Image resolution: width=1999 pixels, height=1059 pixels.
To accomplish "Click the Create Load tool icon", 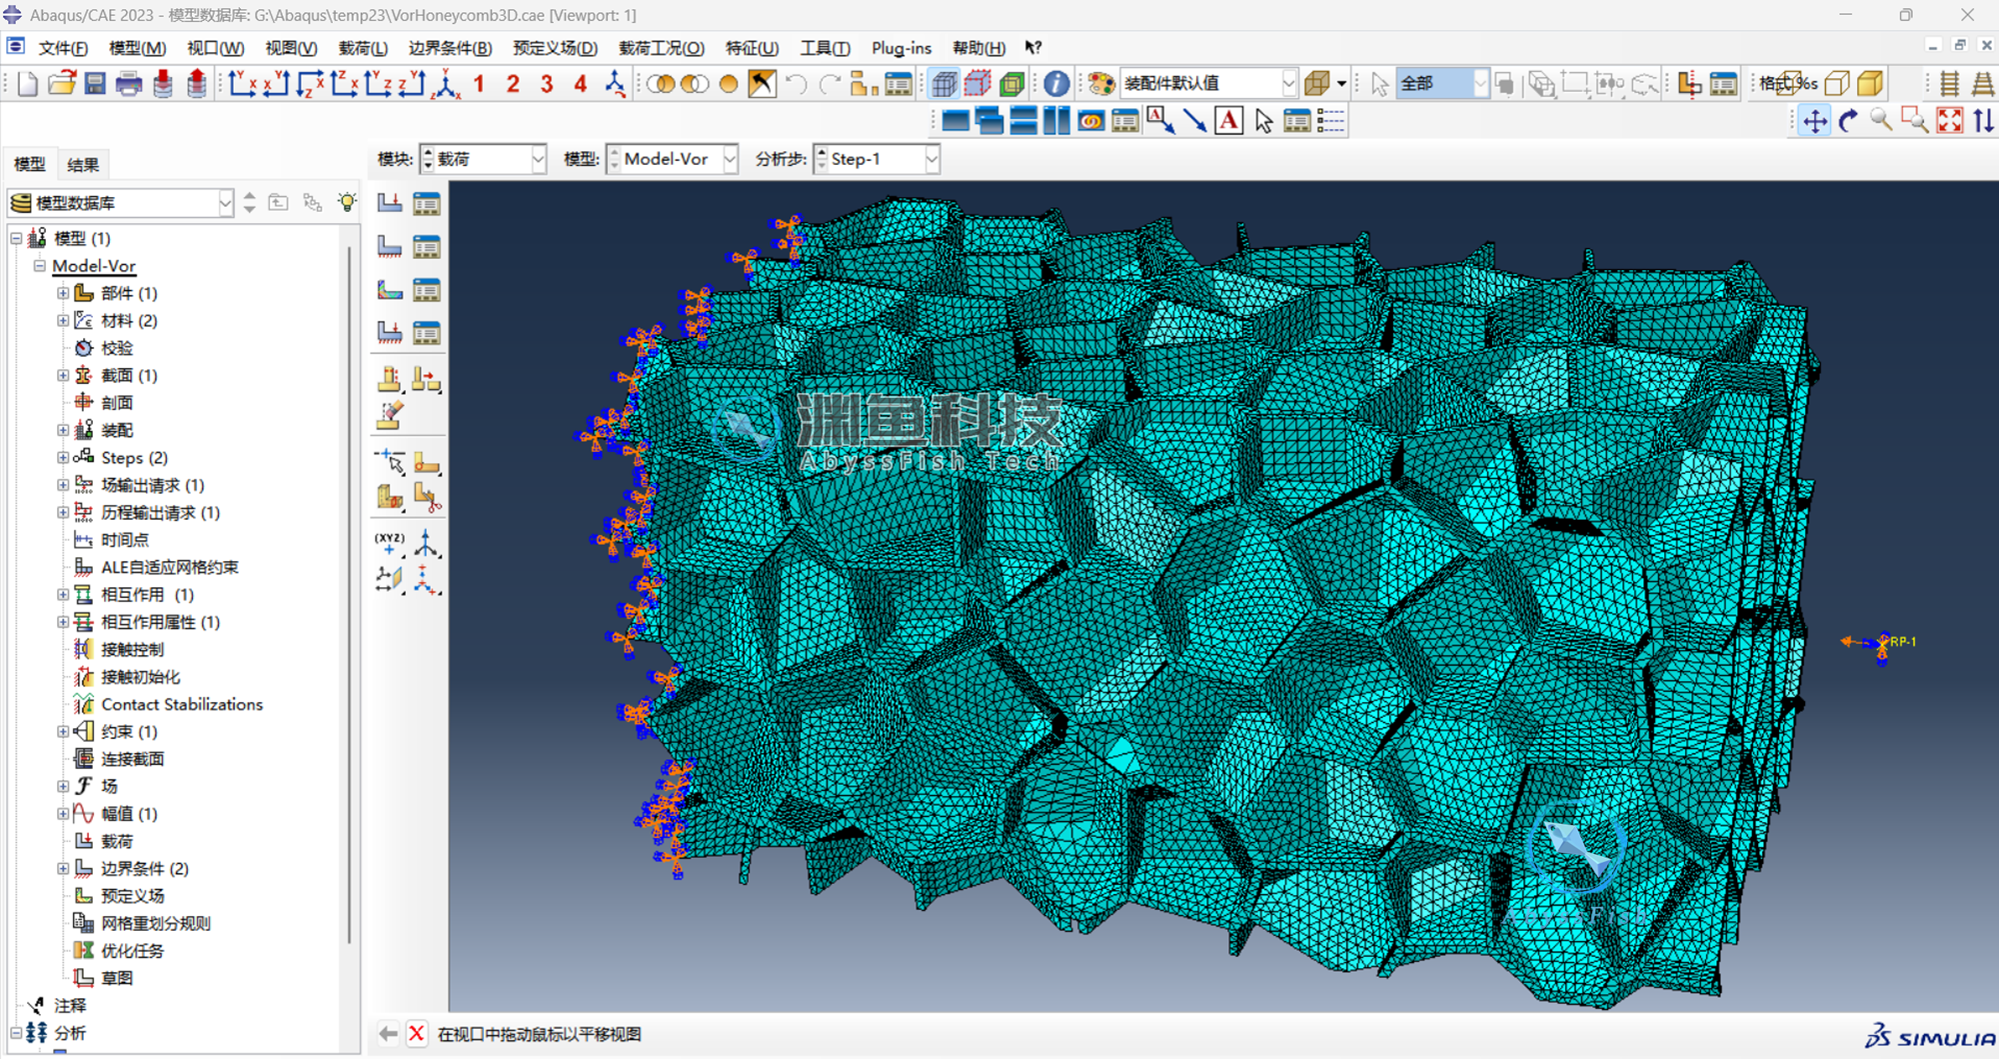I will click(390, 203).
